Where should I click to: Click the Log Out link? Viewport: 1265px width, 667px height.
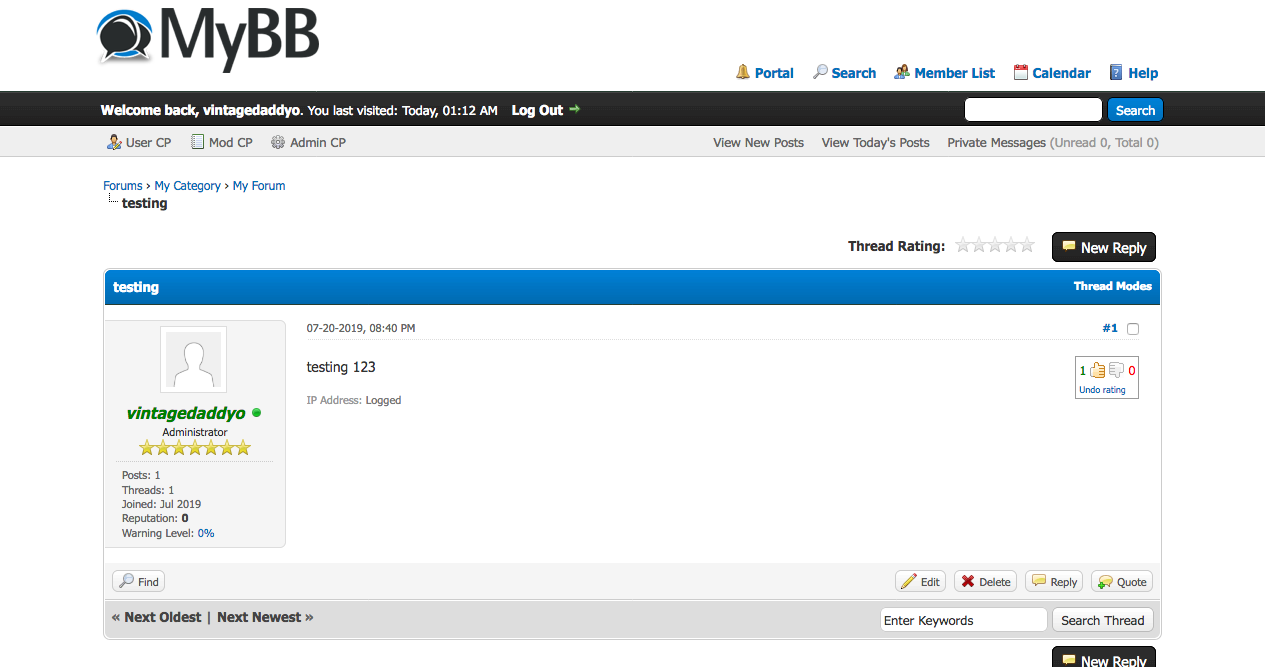click(x=538, y=110)
